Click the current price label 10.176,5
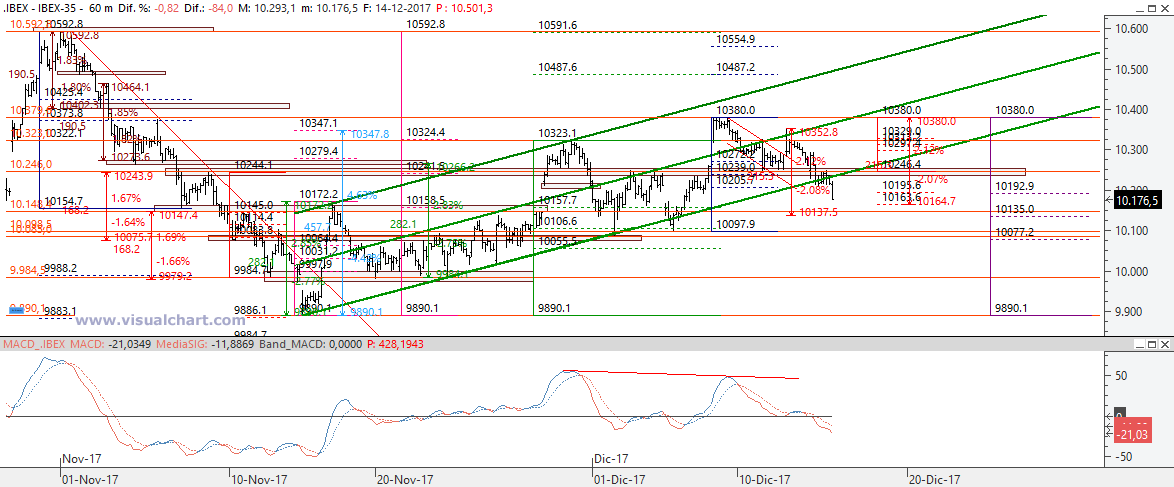Screen dimensions: 1174x487 coord(1140,201)
